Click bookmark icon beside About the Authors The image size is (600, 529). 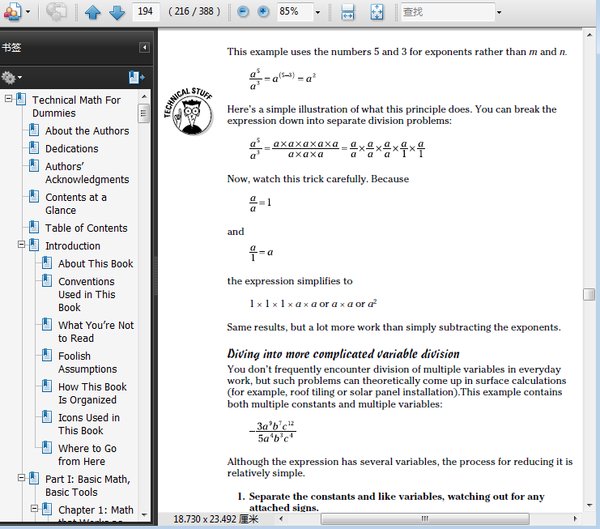tap(34, 130)
